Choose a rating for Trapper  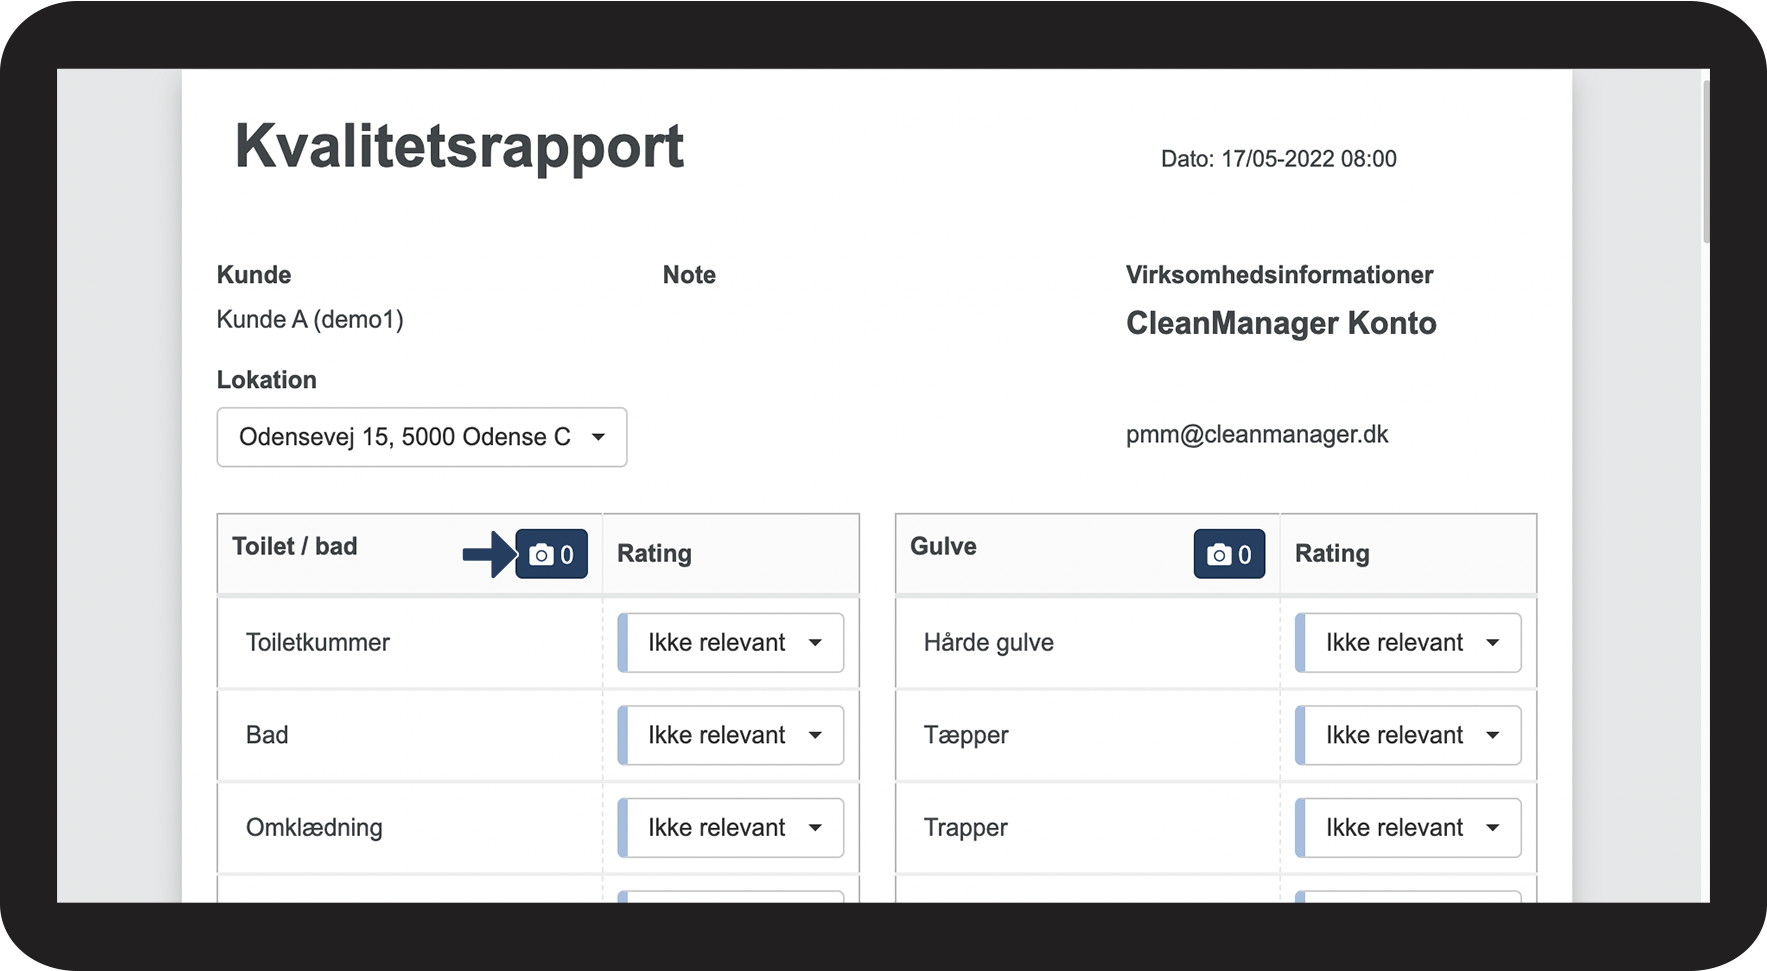coord(1408,828)
